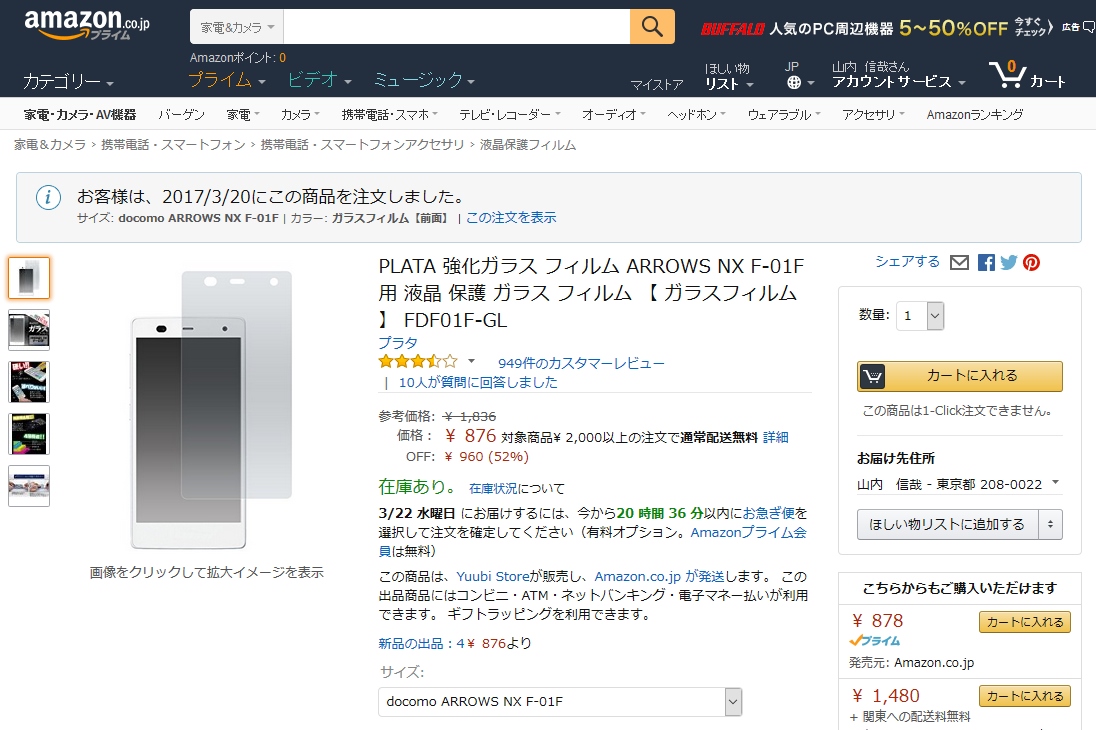Screen dimensions: 1096x730
Task: Open wishlist button's list chooser arrow
Action: (1050, 524)
